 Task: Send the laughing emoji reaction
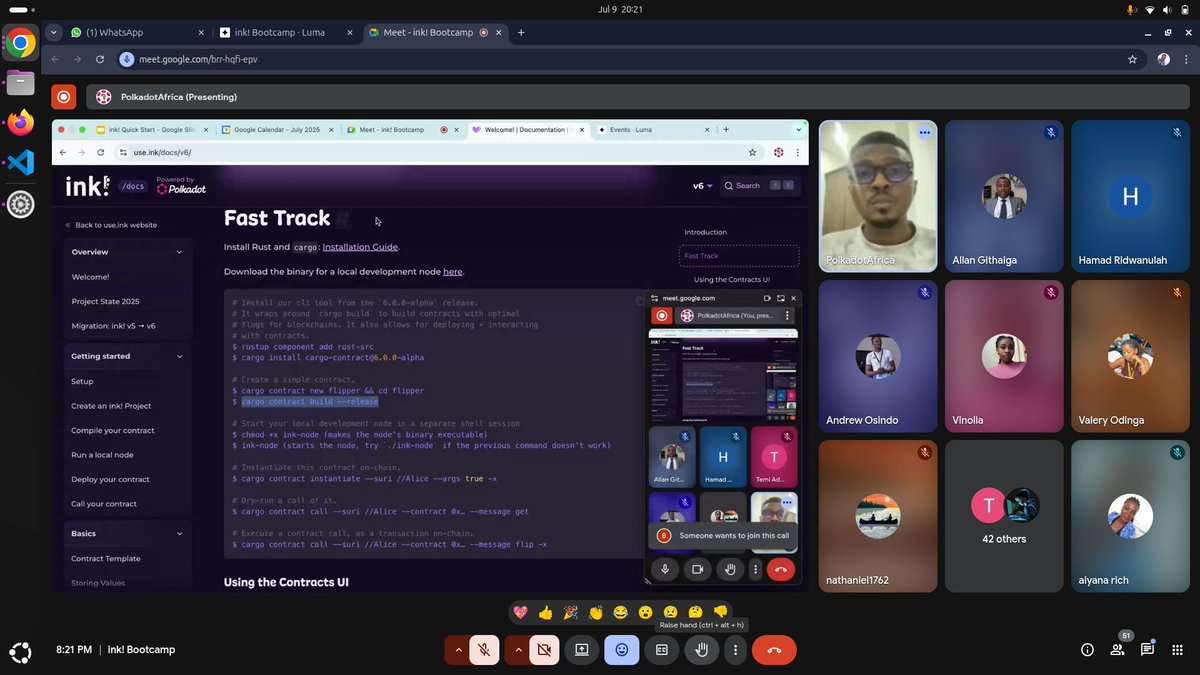coord(621,611)
